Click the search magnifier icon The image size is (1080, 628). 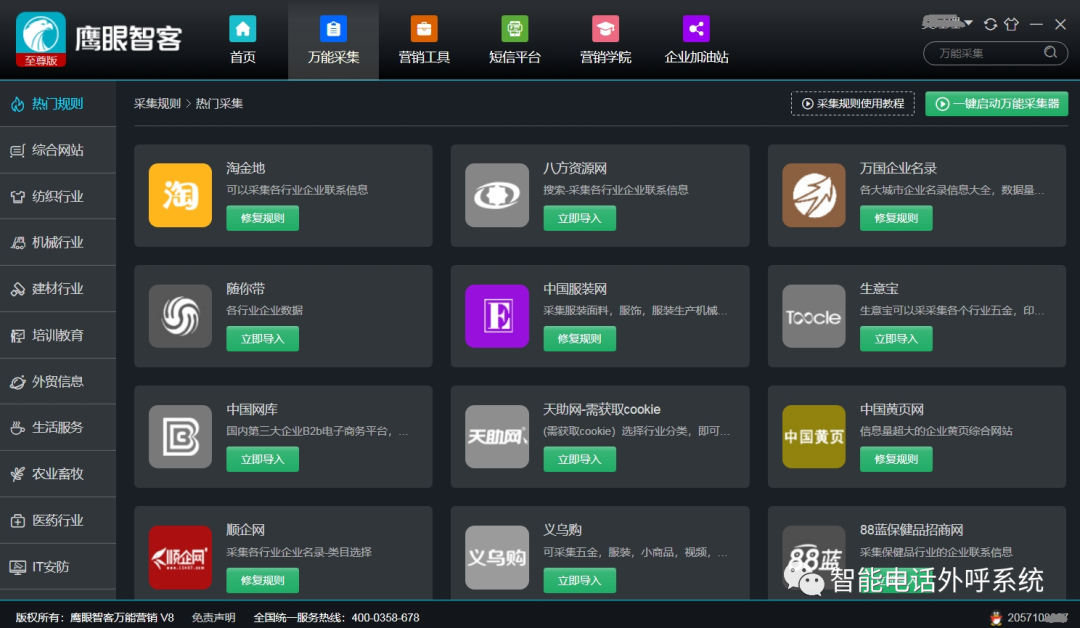(x=1050, y=52)
